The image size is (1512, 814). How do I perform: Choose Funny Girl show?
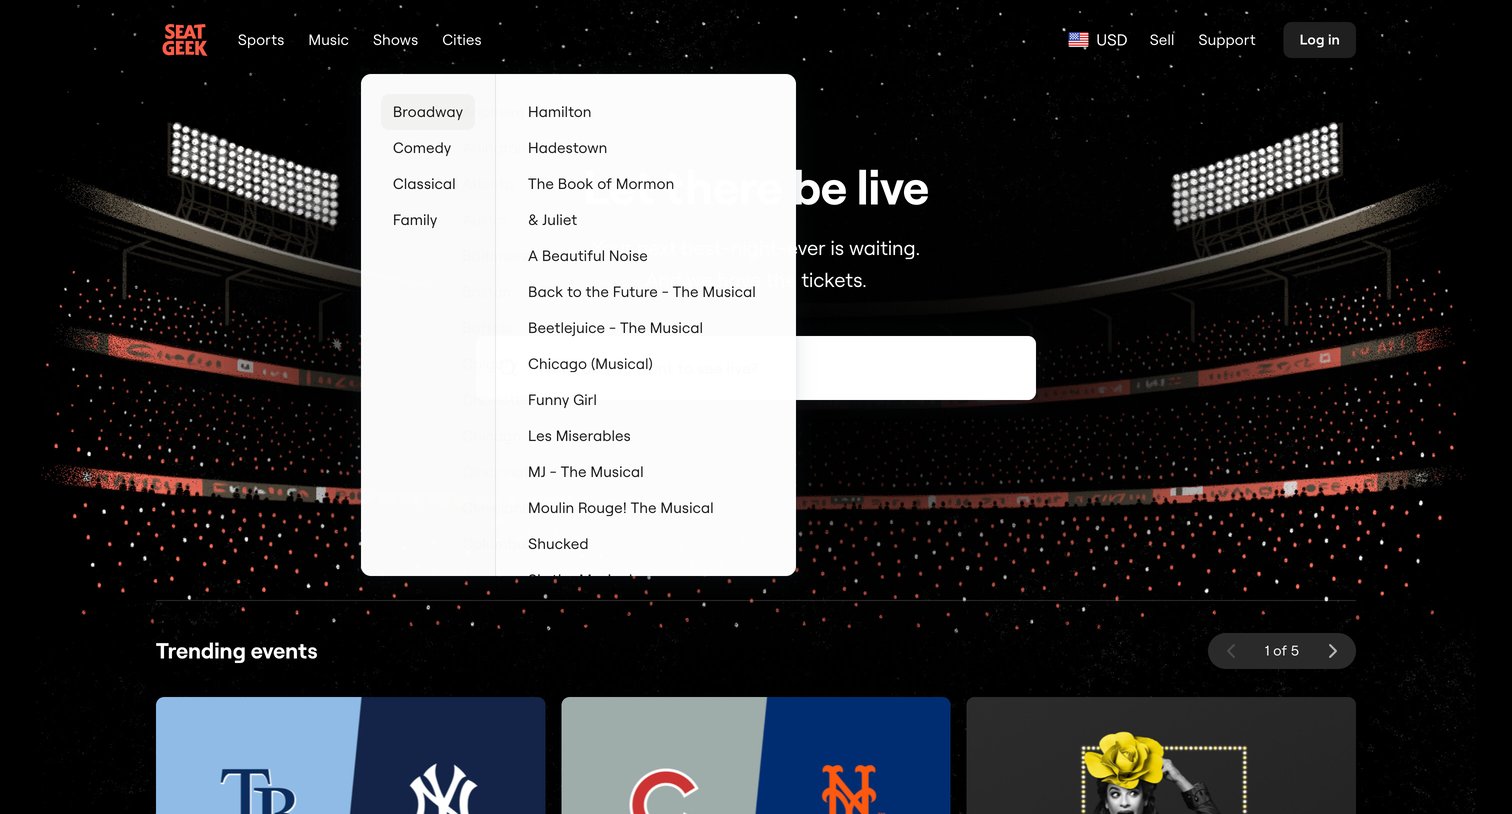click(562, 400)
